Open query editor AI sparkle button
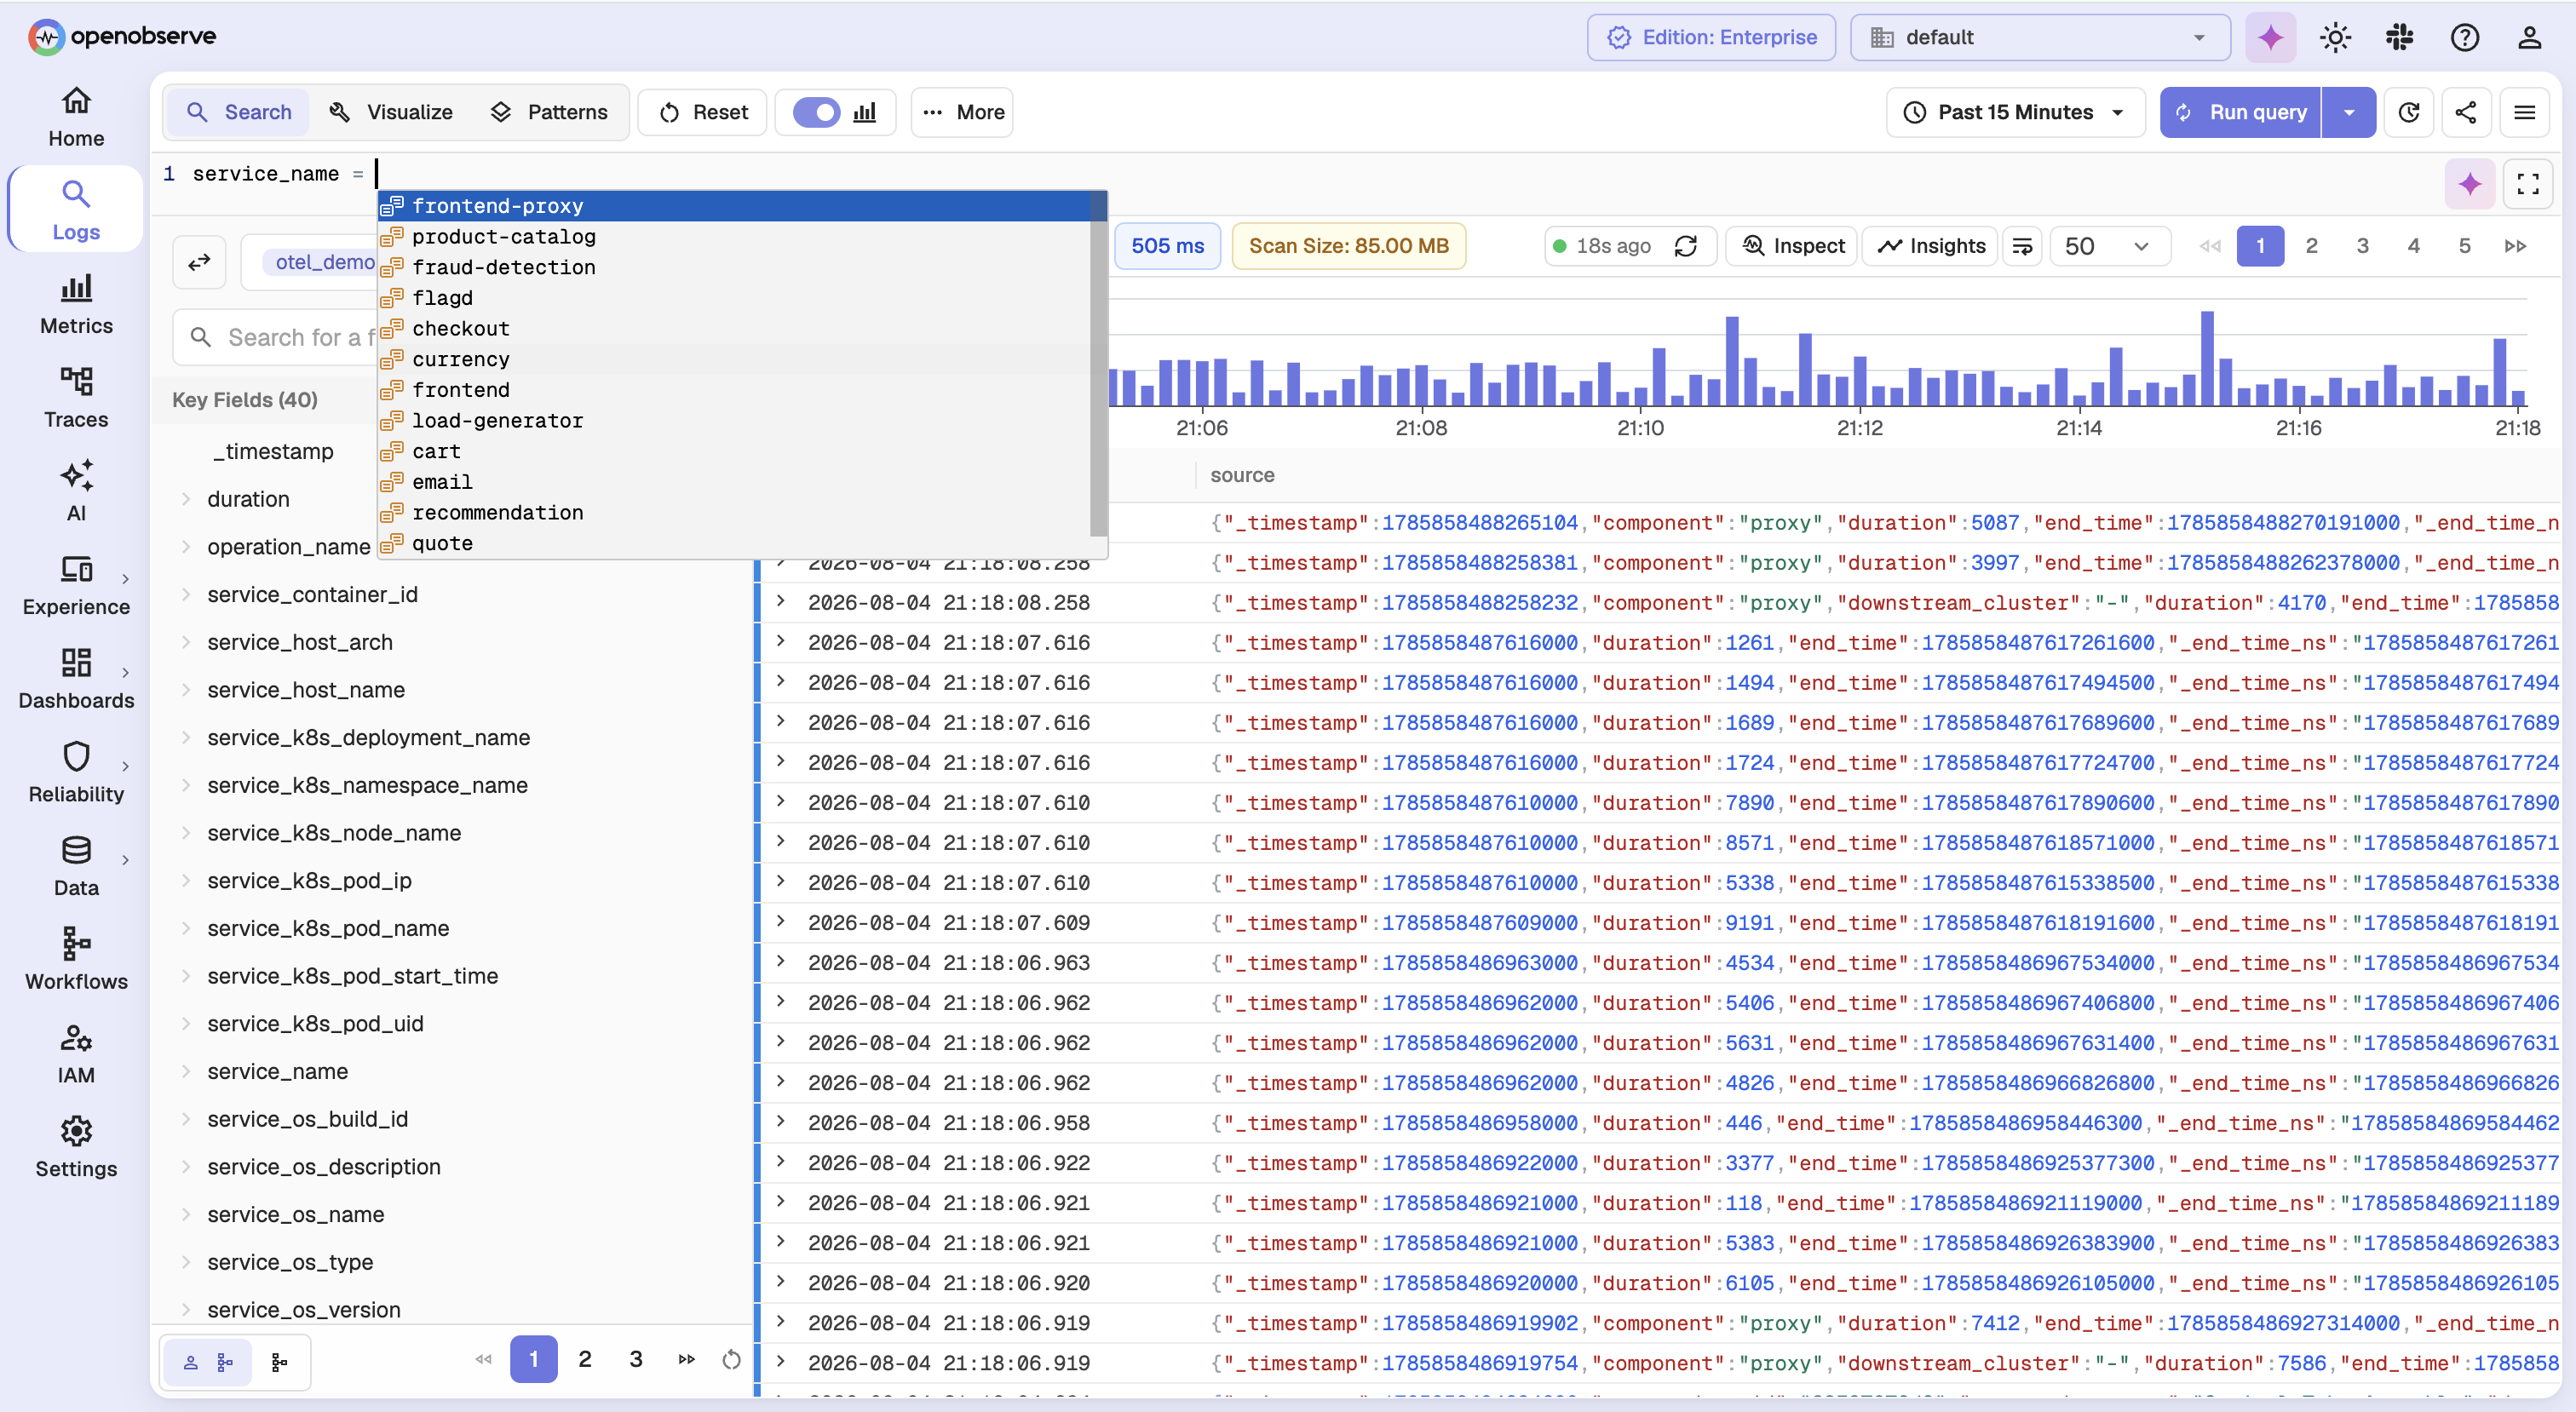Viewport: 2576px width, 1412px height. pos(2470,184)
